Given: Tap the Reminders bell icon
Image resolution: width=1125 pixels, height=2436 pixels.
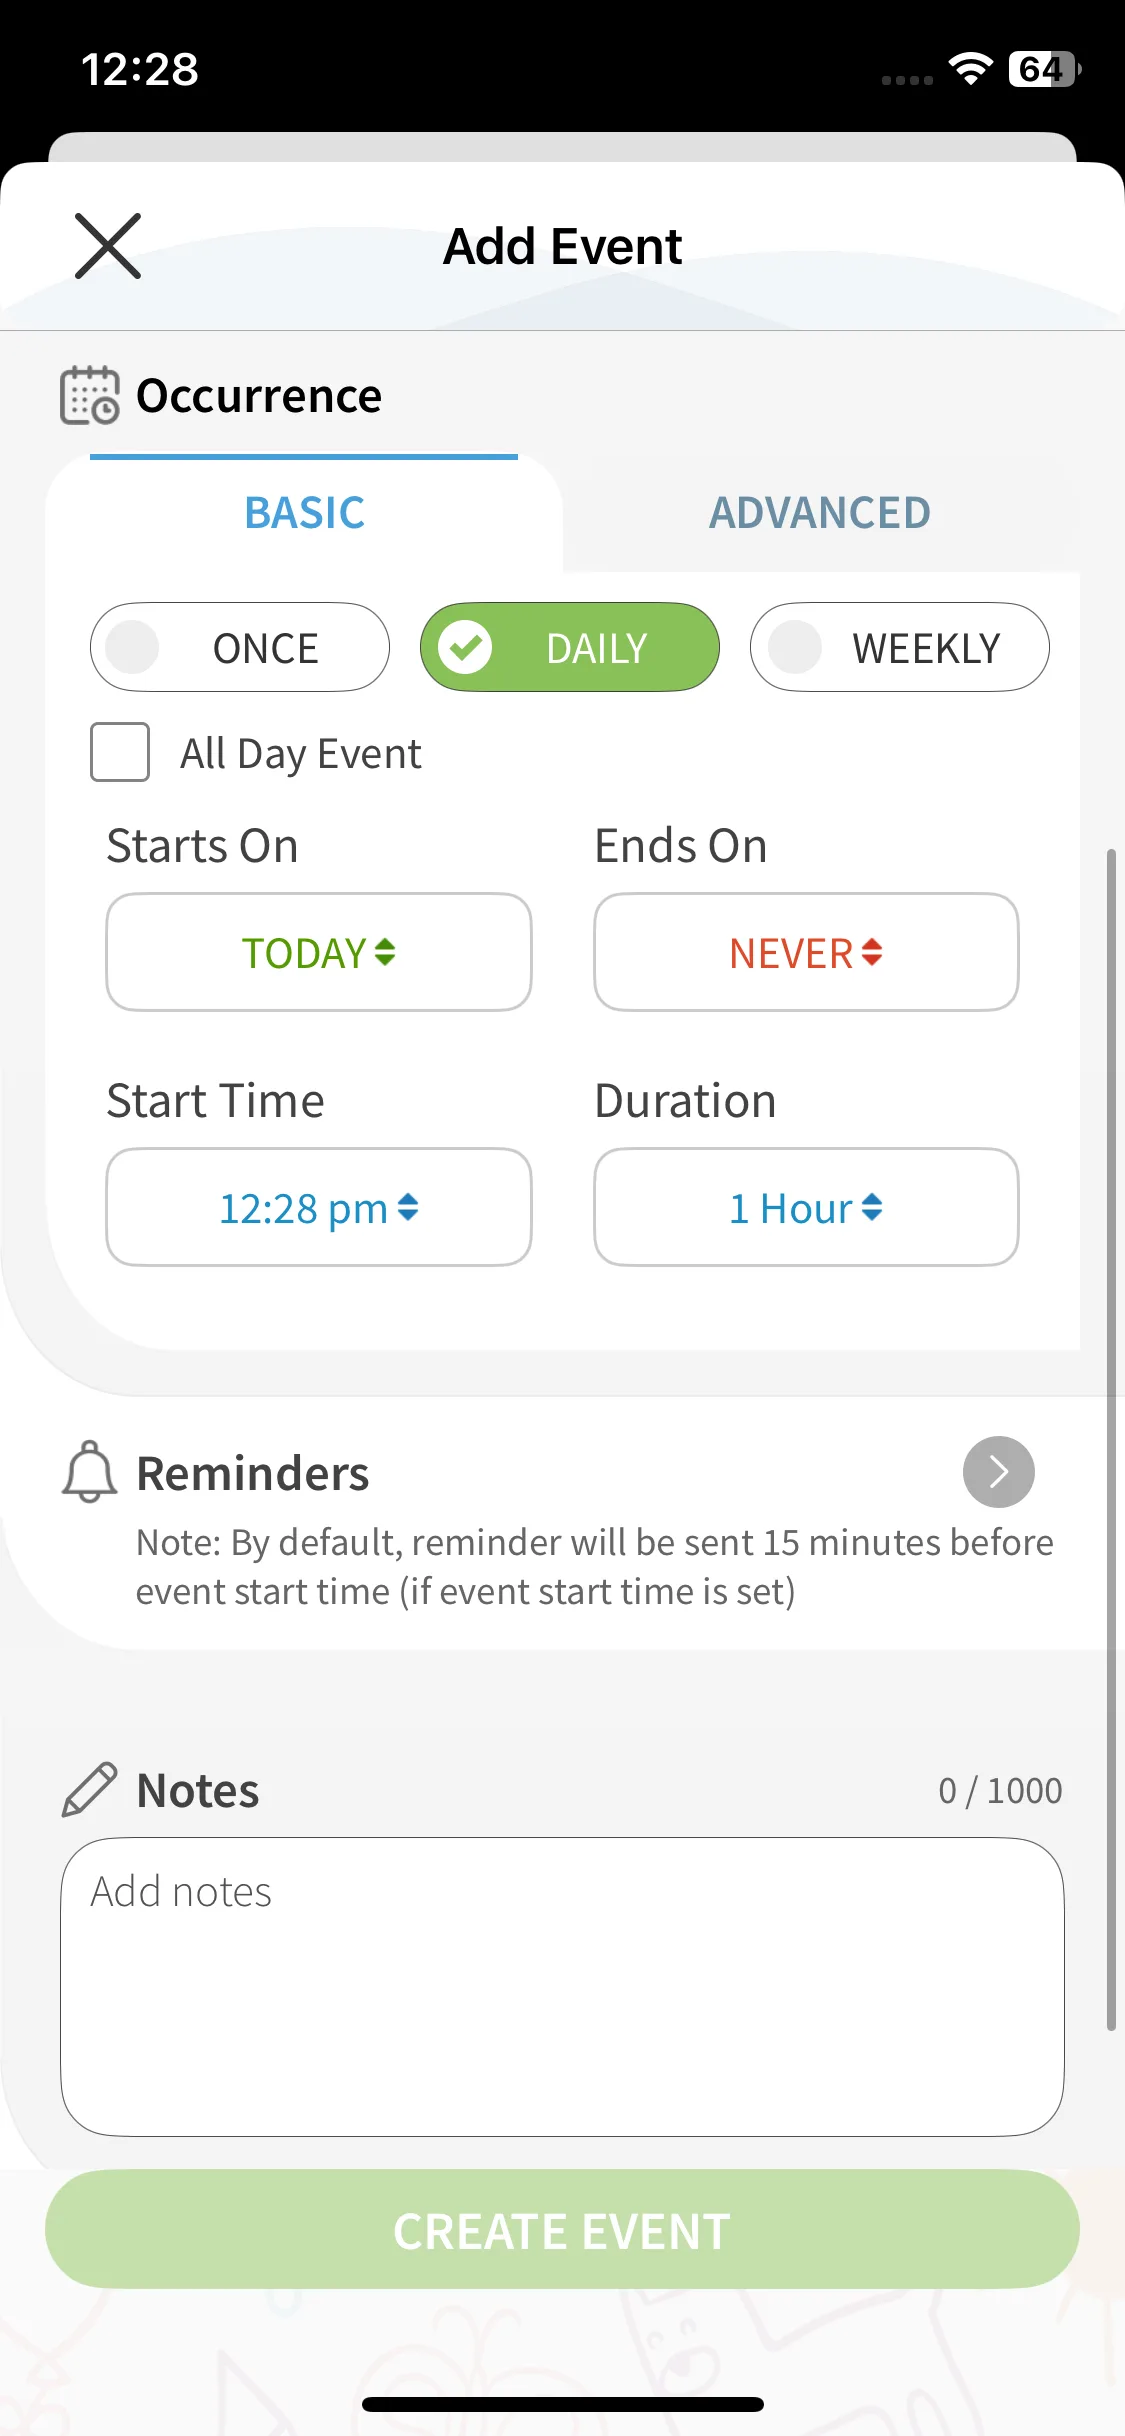Looking at the screenshot, I should pyautogui.click(x=89, y=1472).
